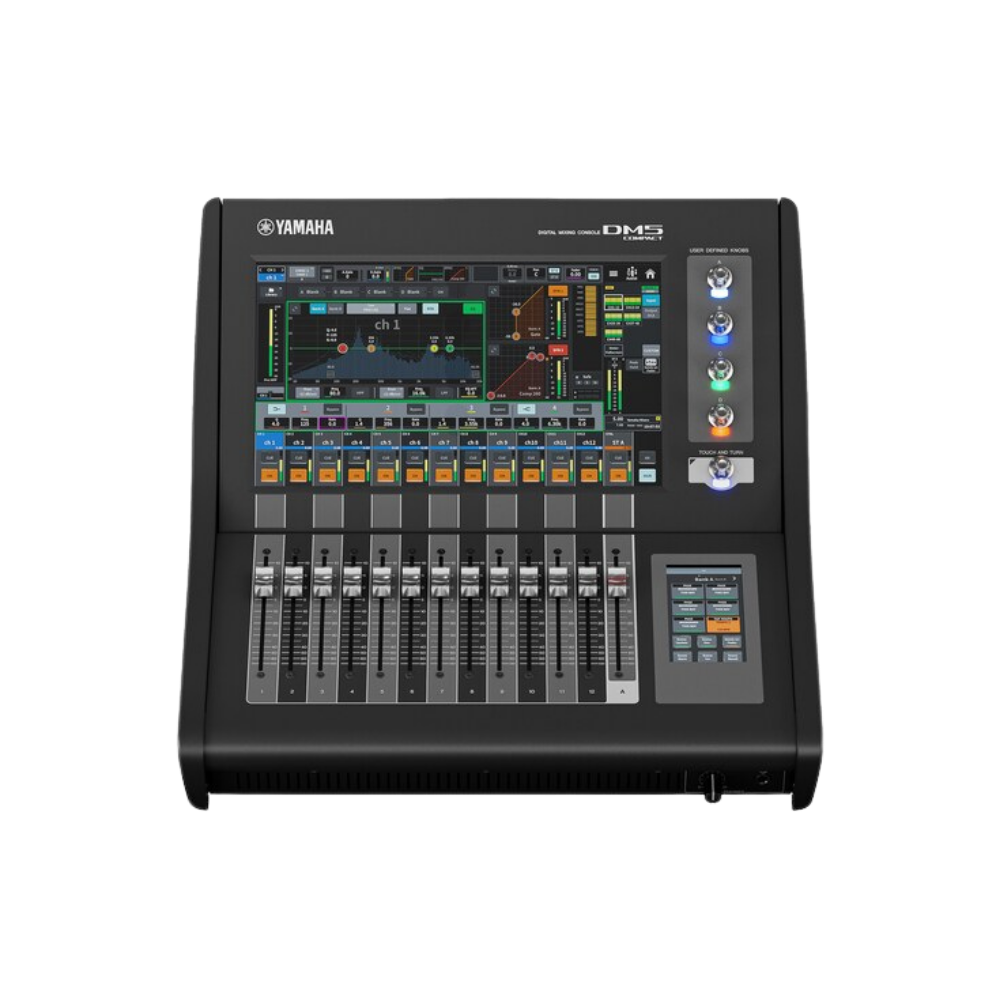Toggle Bypass for EQ band 1

pyautogui.click(x=332, y=409)
